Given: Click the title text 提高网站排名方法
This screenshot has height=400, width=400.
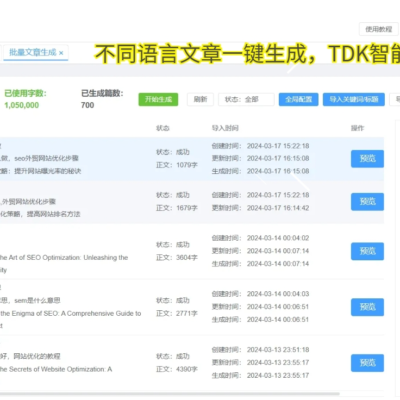Looking at the screenshot, I should tap(54, 214).
